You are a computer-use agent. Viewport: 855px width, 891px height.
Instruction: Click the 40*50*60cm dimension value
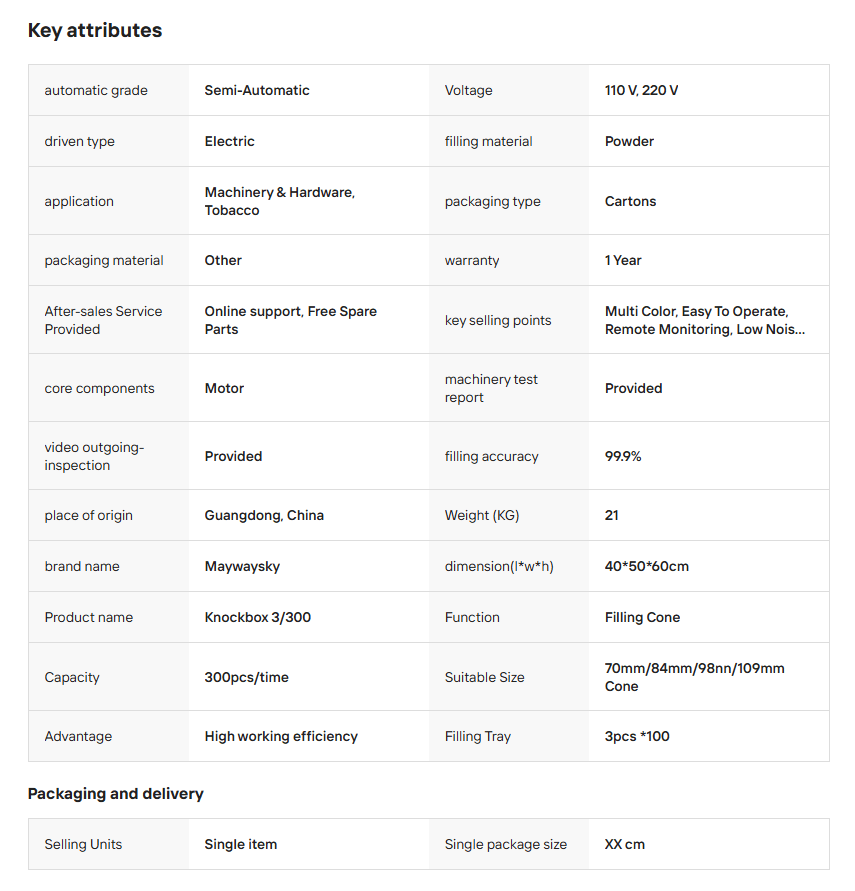(646, 567)
